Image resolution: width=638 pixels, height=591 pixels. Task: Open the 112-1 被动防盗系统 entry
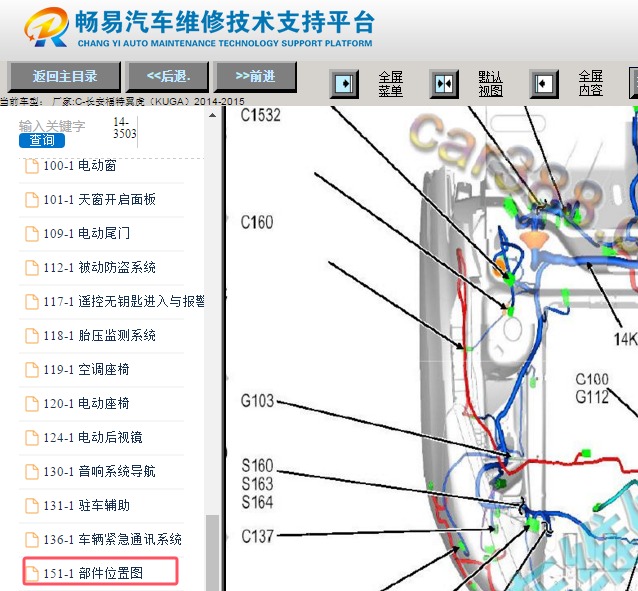[x=101, y=267]
